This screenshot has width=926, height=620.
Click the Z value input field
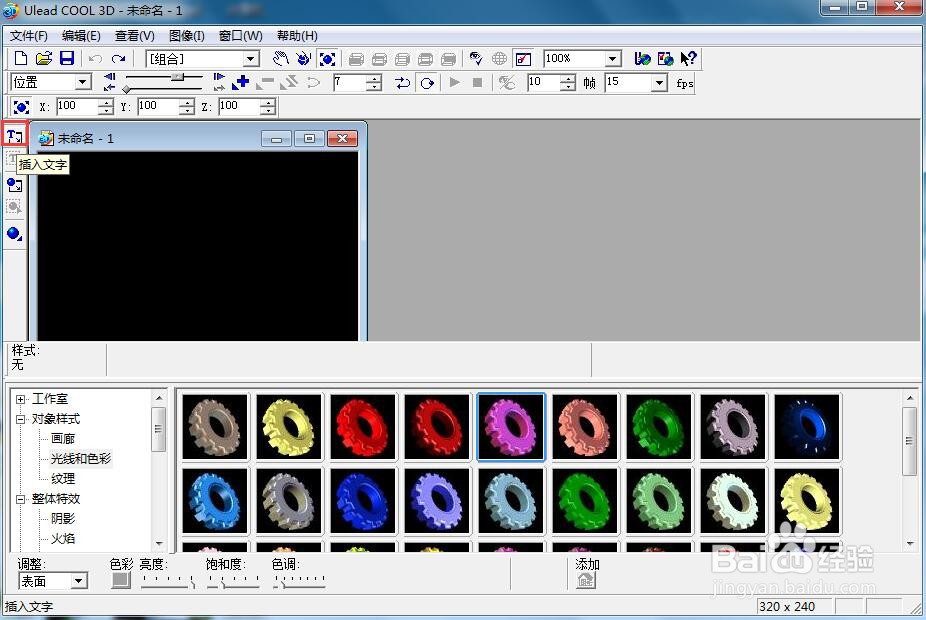tap(239, 106)
